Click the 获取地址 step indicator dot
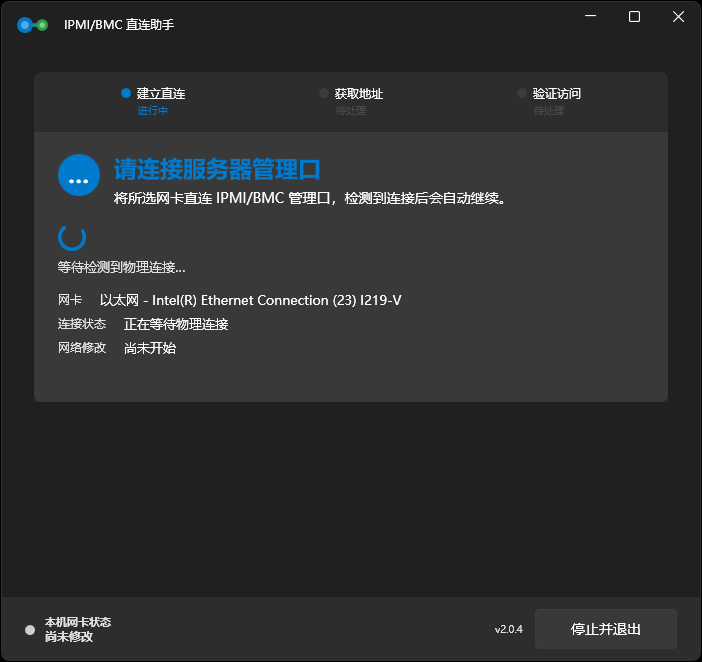702x662 pixels. (x=324, y=93)
